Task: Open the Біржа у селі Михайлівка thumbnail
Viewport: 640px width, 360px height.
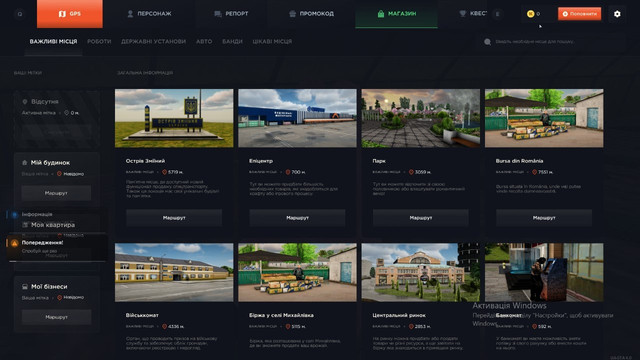Action: [x=297, y=273]
